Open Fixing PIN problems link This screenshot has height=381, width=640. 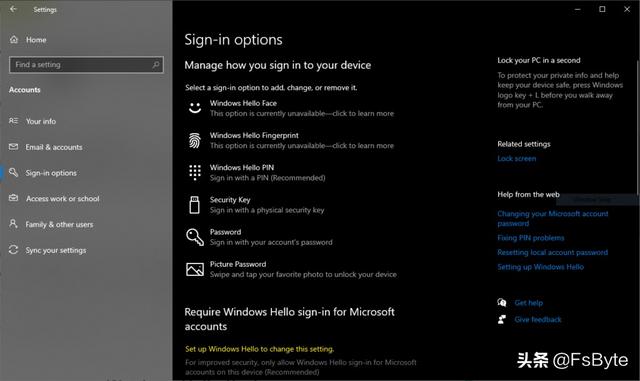(531, 238)
